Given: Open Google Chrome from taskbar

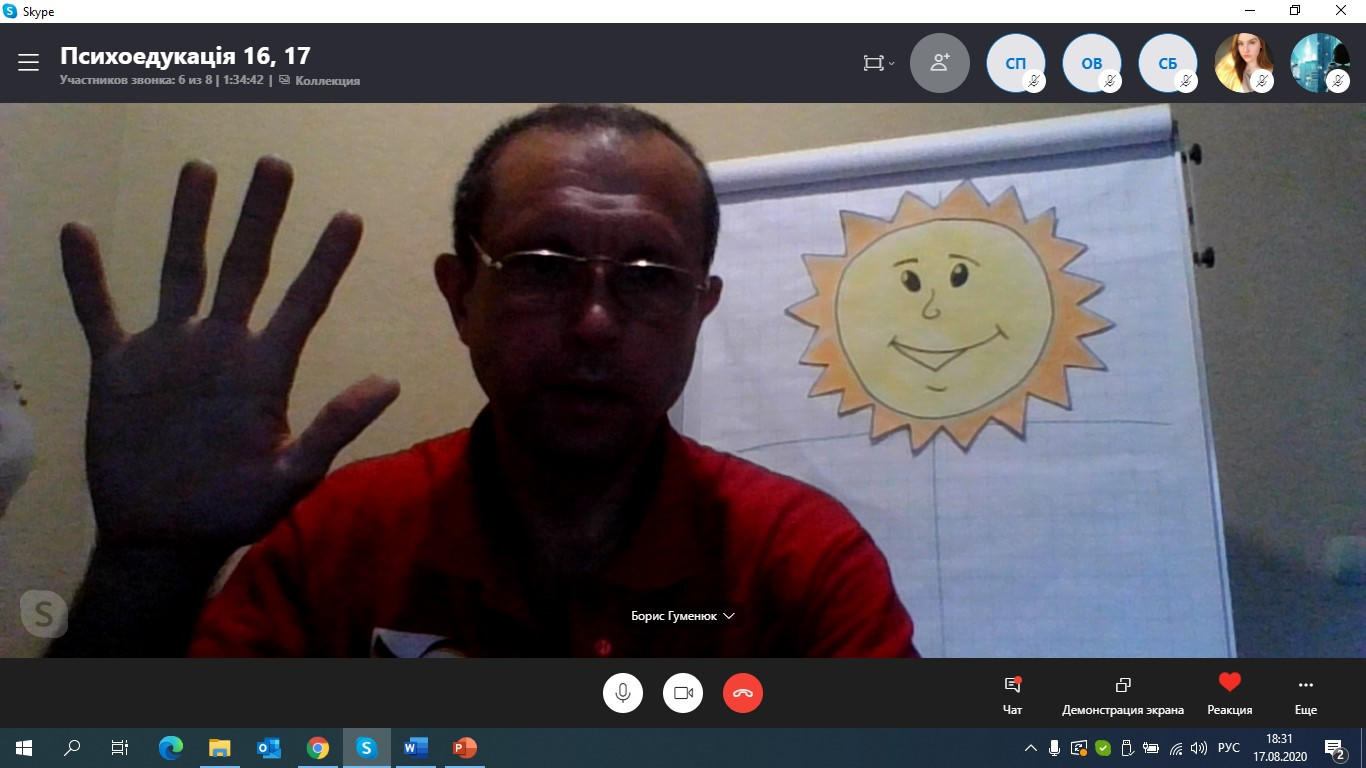Looking at the screenshot, I should point(318,747).
